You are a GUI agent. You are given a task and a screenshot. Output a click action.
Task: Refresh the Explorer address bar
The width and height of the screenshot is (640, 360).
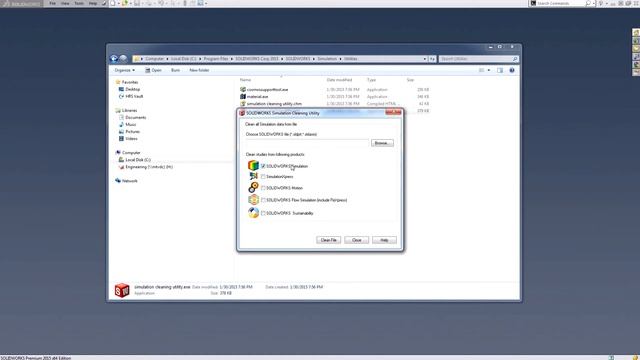(432, 59)
